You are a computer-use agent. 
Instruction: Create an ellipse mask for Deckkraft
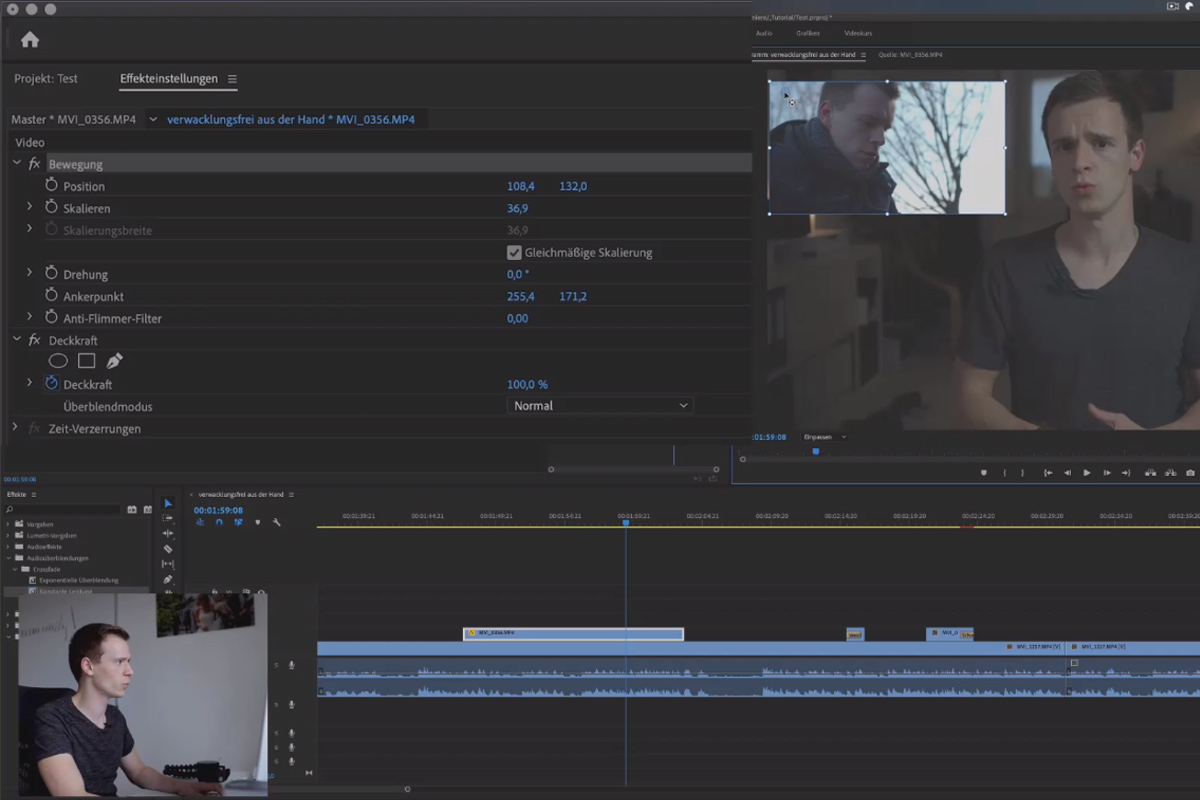59,361
